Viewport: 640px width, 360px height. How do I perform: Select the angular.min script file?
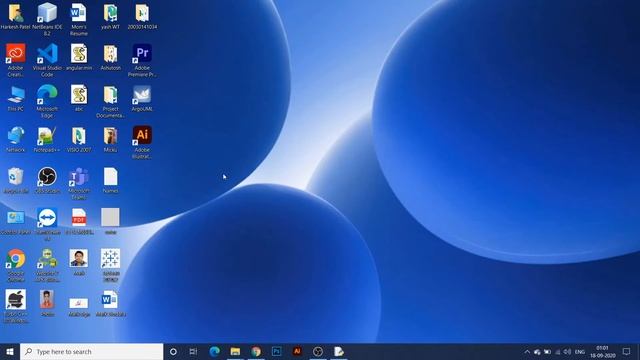(78, 54)
